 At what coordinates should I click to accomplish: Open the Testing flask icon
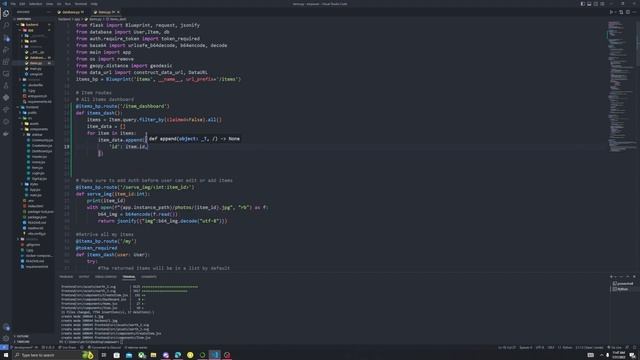click(x=6, y=86)
